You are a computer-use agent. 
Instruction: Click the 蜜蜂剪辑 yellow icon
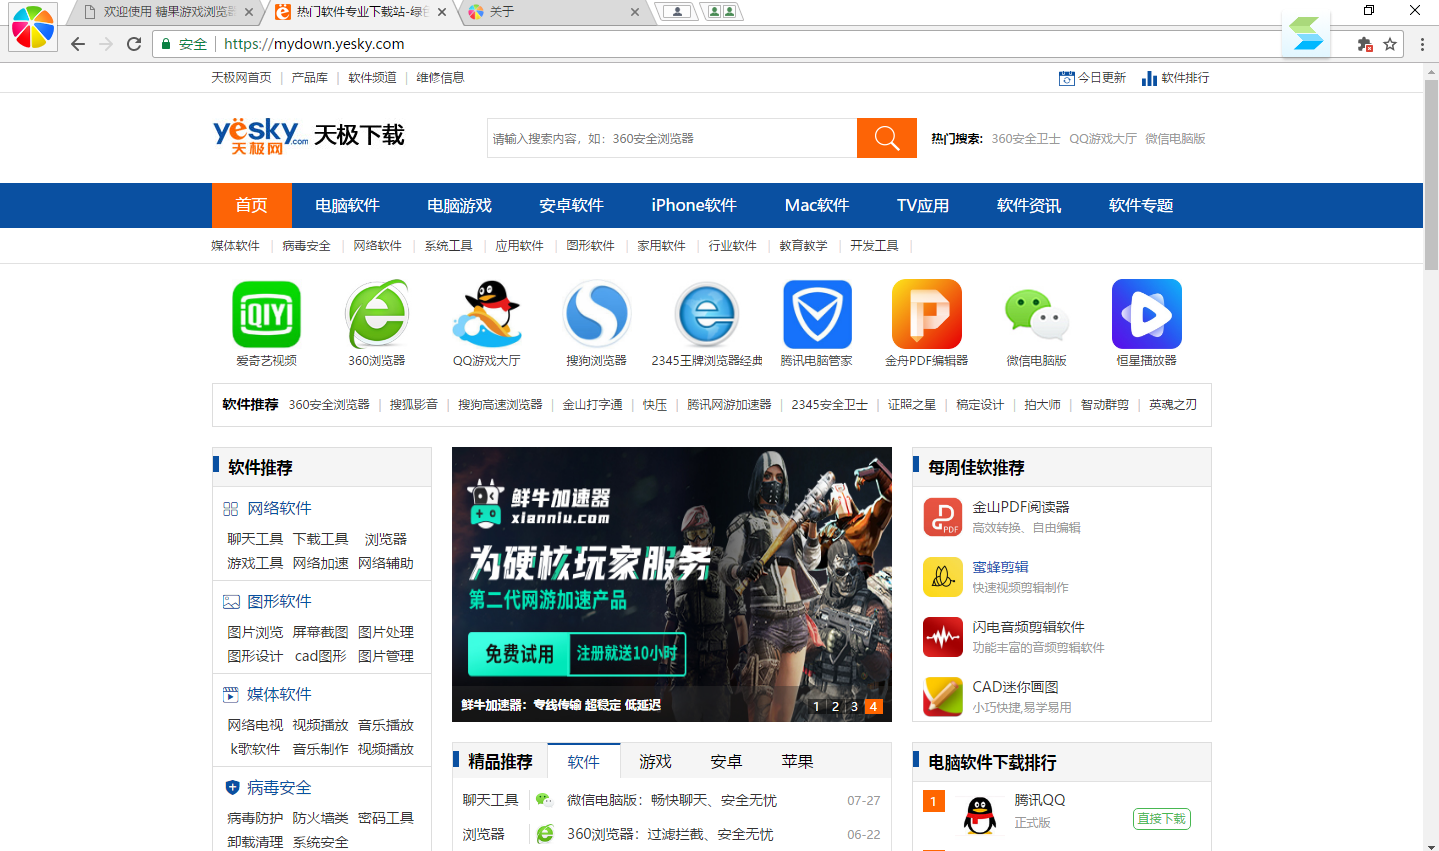pos(942,577)
